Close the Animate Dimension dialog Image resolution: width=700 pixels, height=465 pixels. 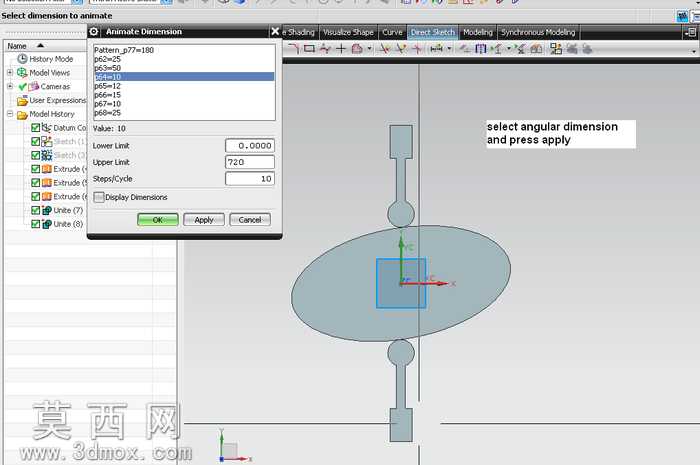tap(275, 32)
